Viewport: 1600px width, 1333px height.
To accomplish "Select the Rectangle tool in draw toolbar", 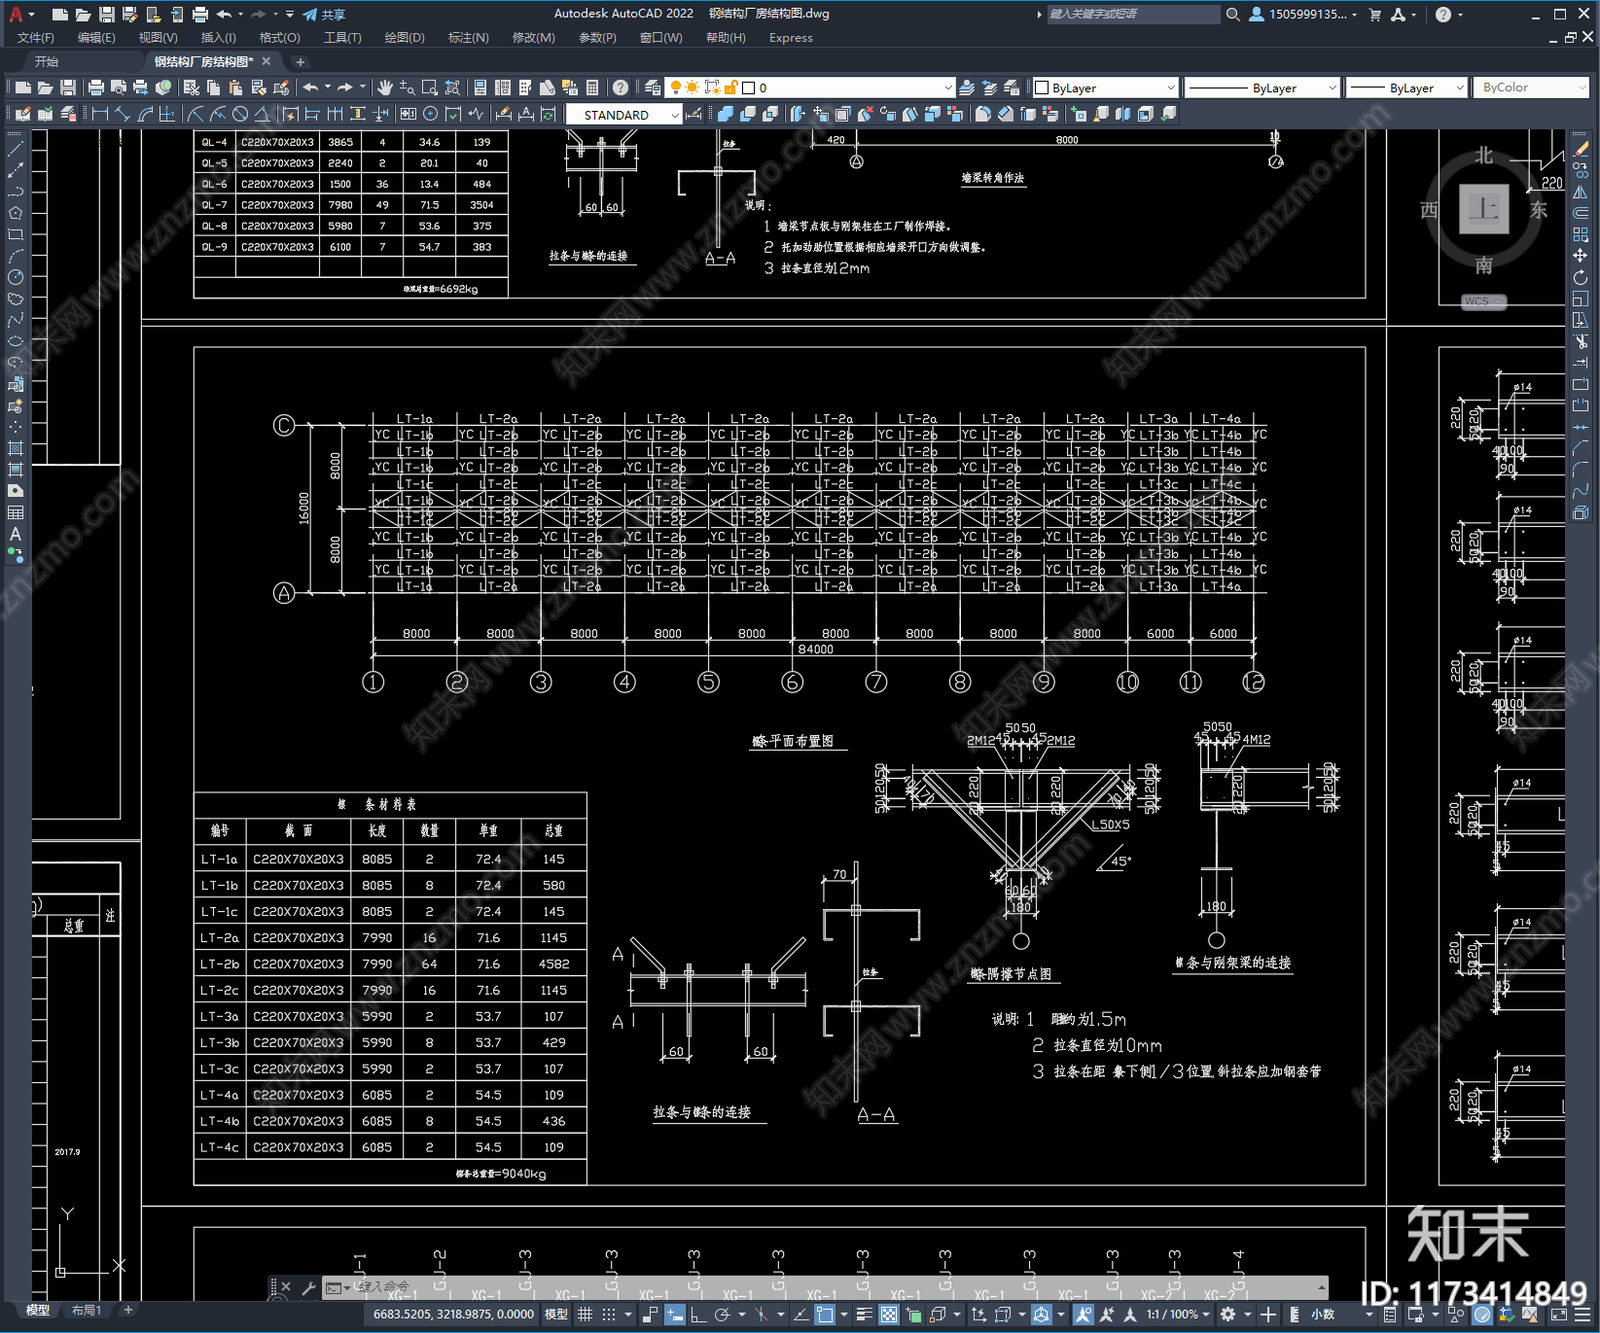I will tap(15, 235).
